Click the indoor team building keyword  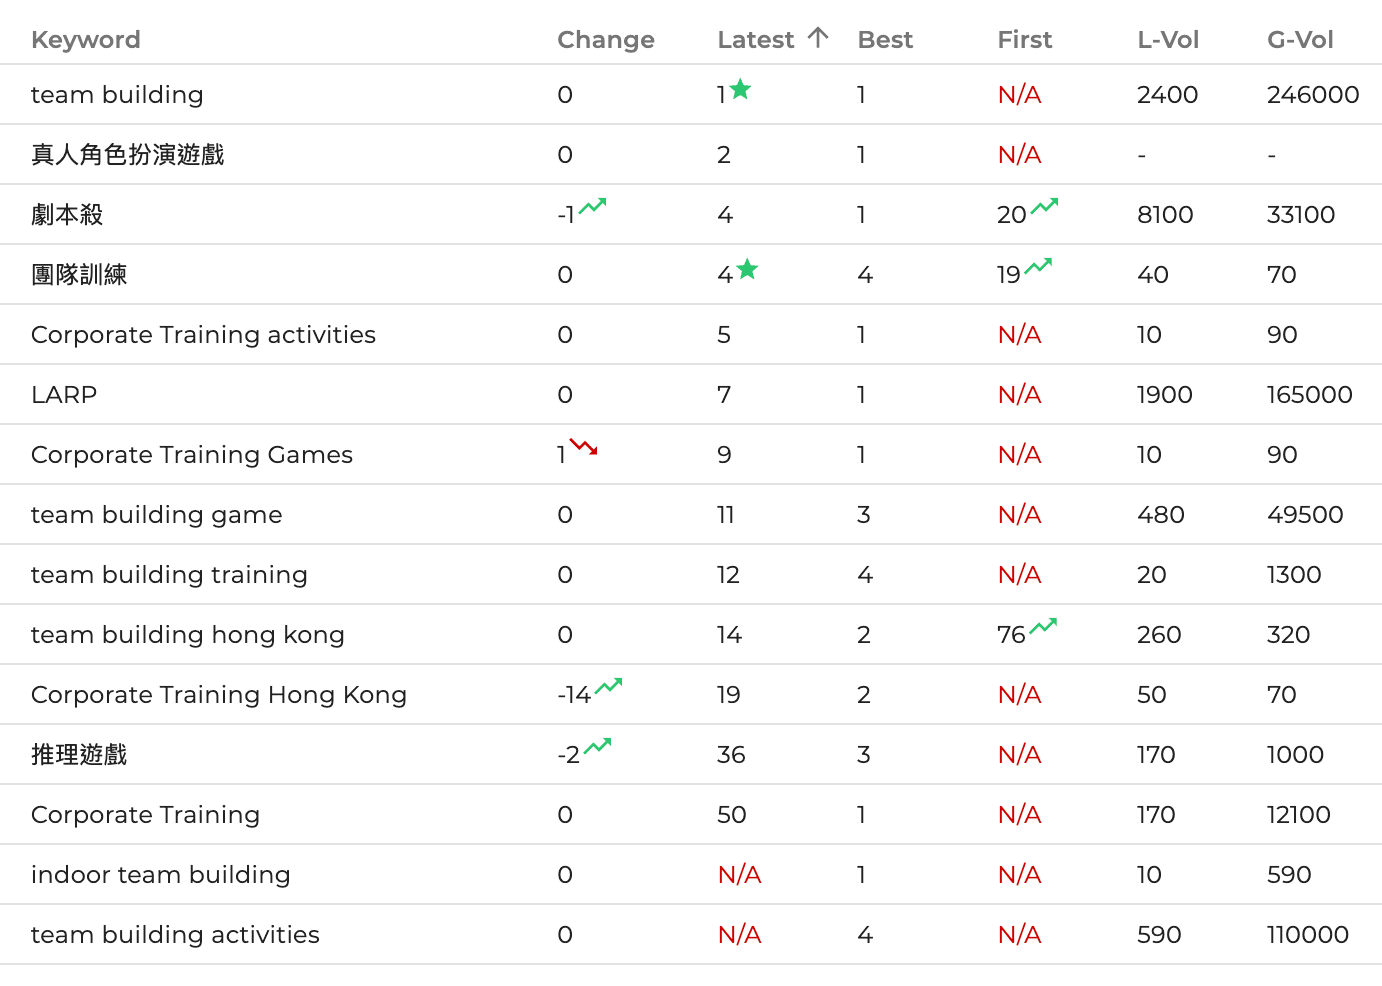(160, 875)
